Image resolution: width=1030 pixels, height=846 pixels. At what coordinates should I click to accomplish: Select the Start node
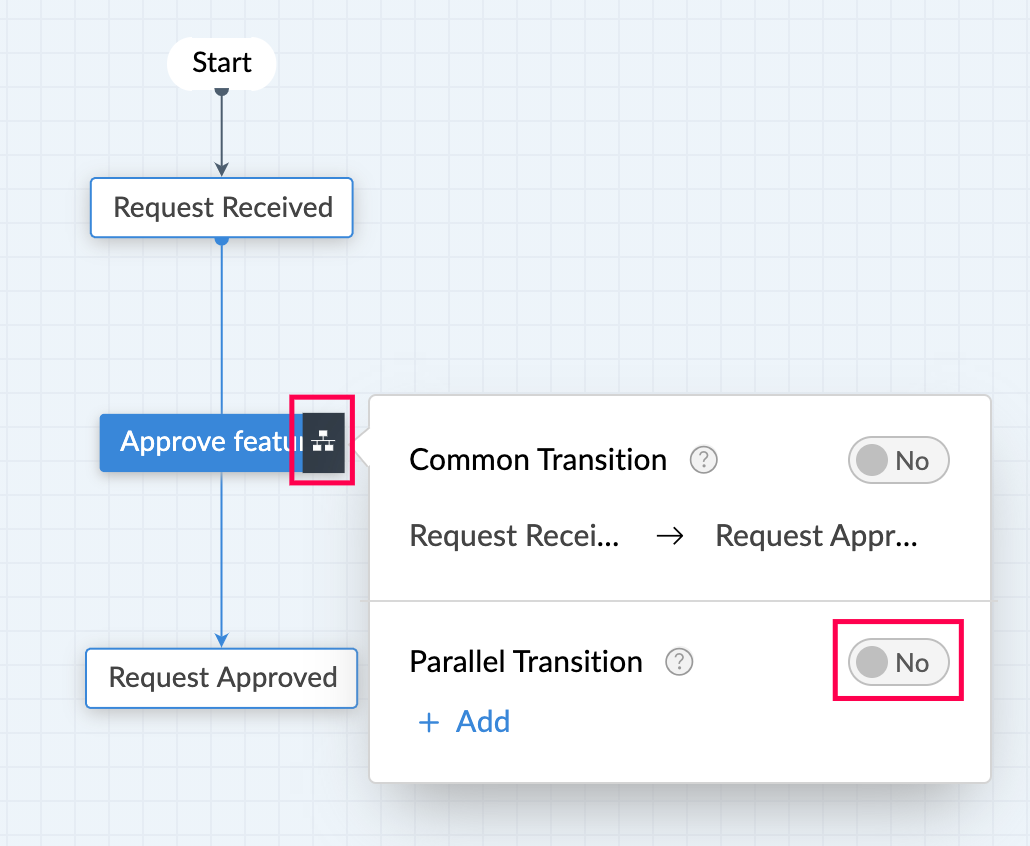221,63
